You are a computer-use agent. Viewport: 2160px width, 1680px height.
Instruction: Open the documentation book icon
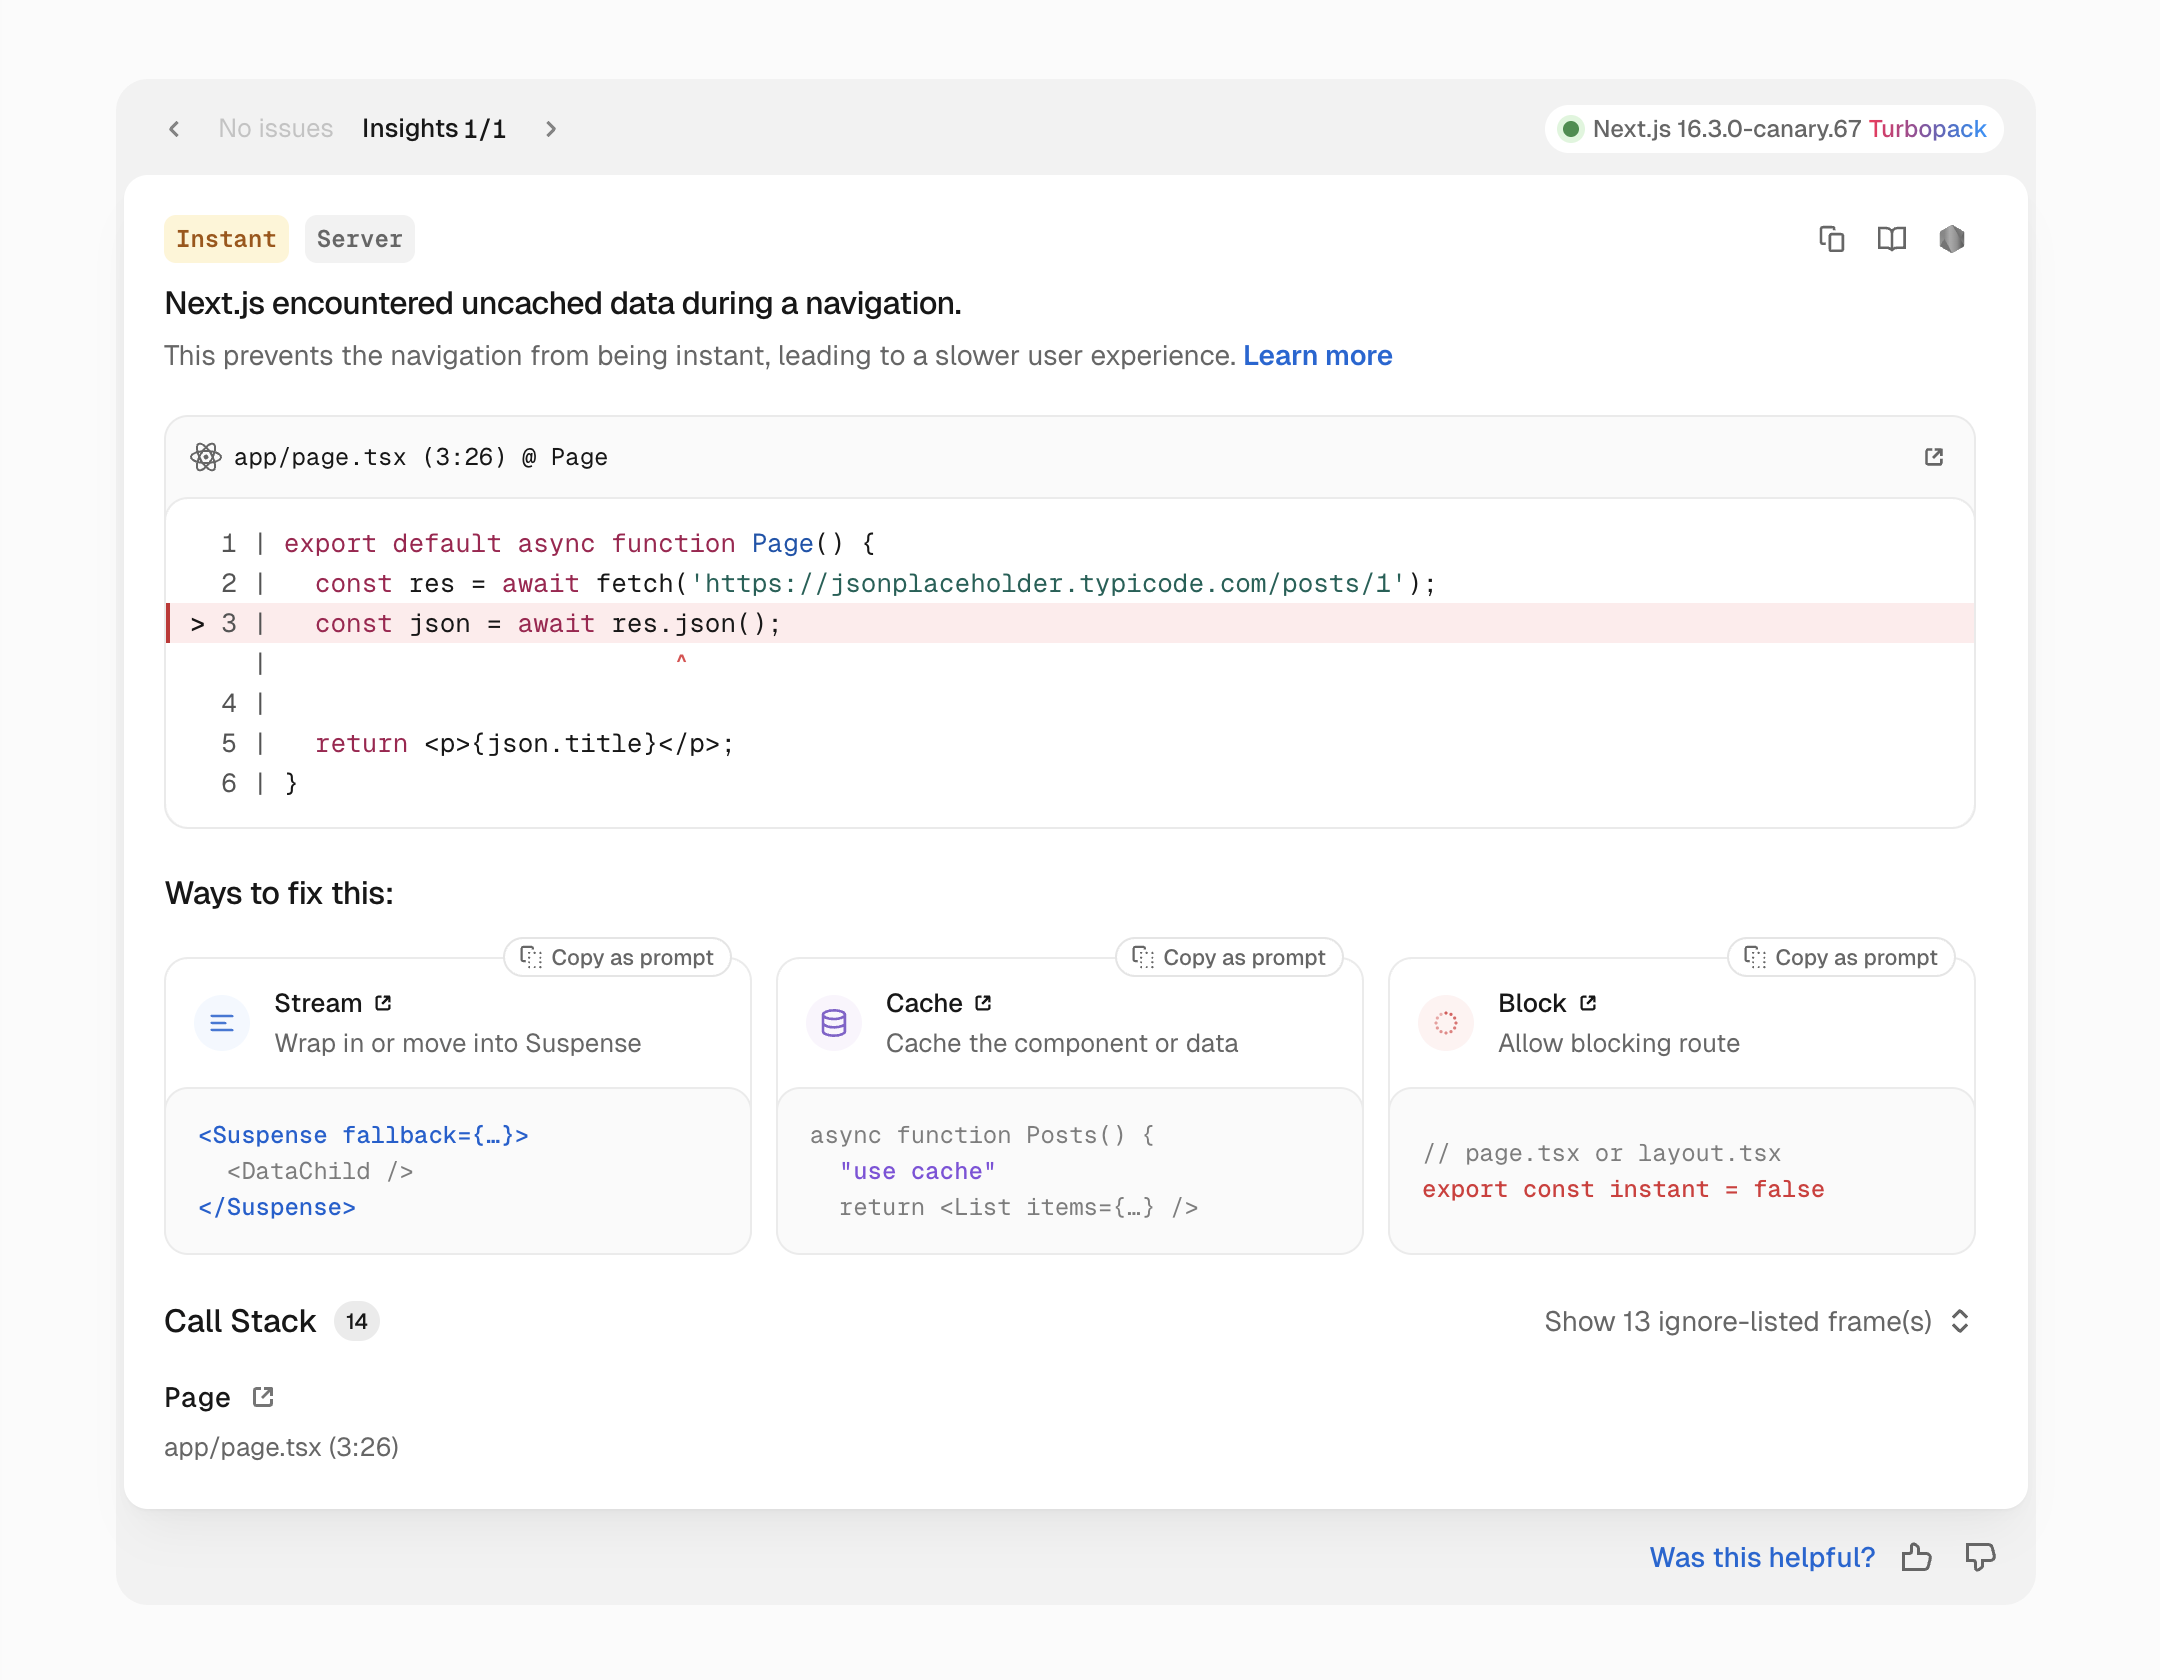pyautogui.click(x=1891, y=239)
